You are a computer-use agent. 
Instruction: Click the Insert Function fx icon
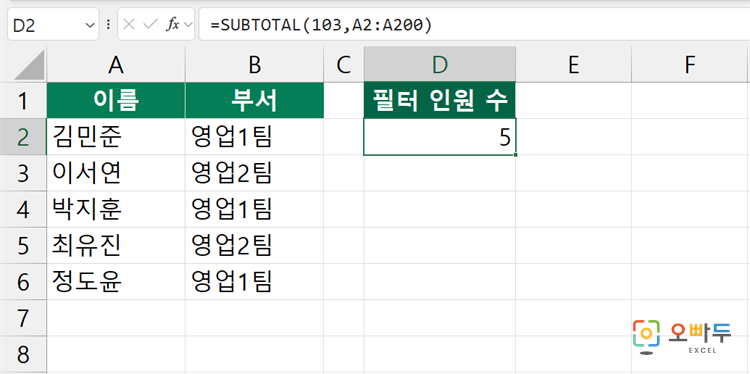pyautogui.click(x=172, y=24)
